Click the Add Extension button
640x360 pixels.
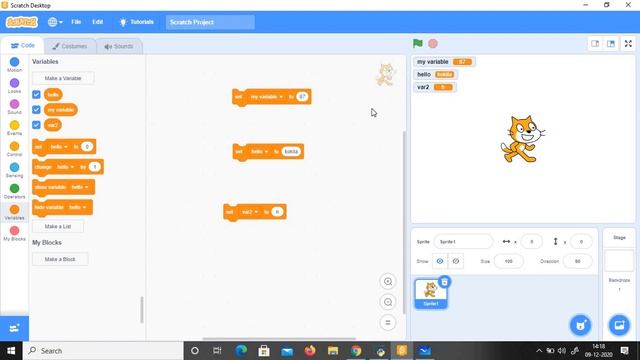(x=14, y=328)
